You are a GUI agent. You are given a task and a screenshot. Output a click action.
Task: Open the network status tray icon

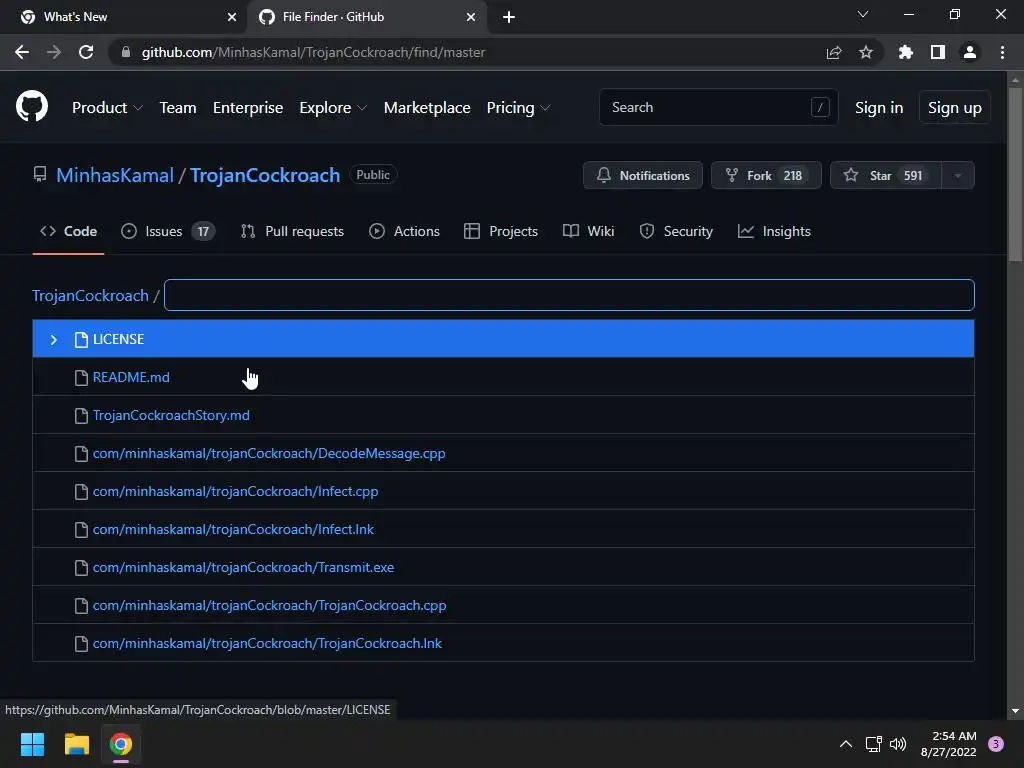click(873, 744)
